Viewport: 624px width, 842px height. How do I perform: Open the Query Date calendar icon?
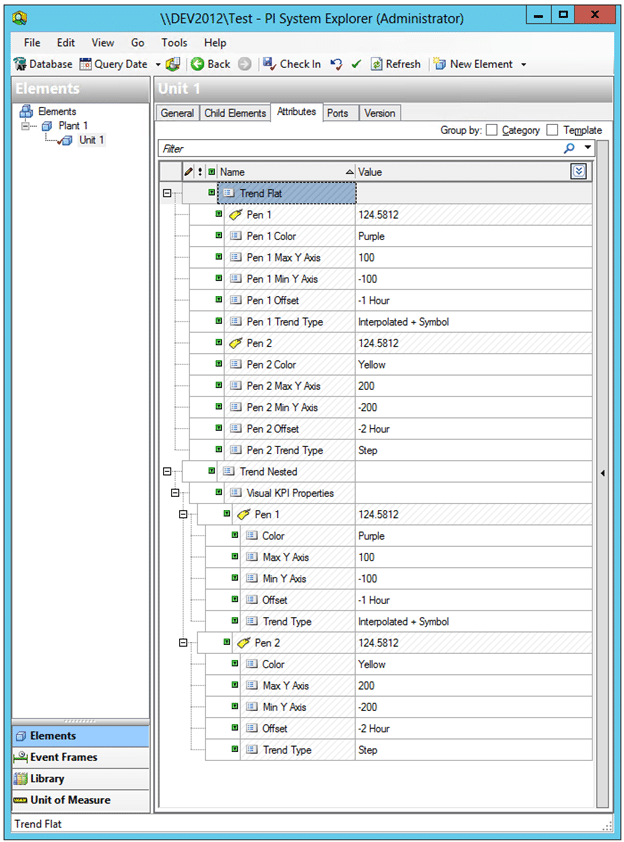(x=86, y=64)
